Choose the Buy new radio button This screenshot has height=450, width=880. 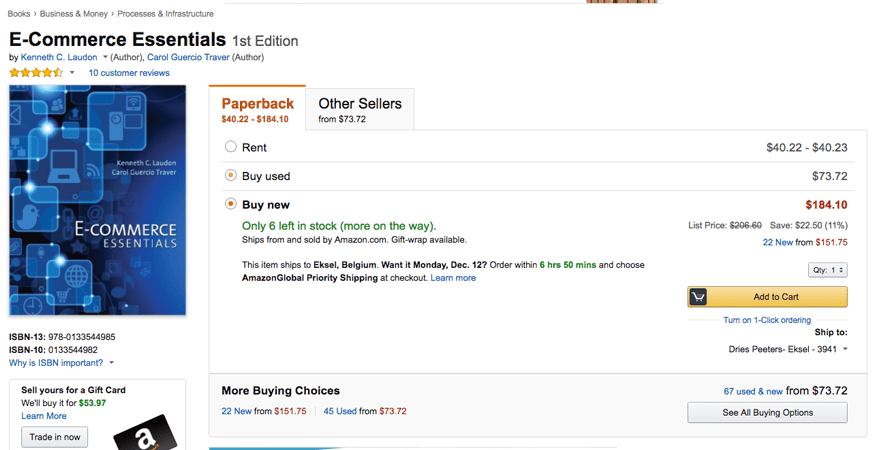point(231,204)
